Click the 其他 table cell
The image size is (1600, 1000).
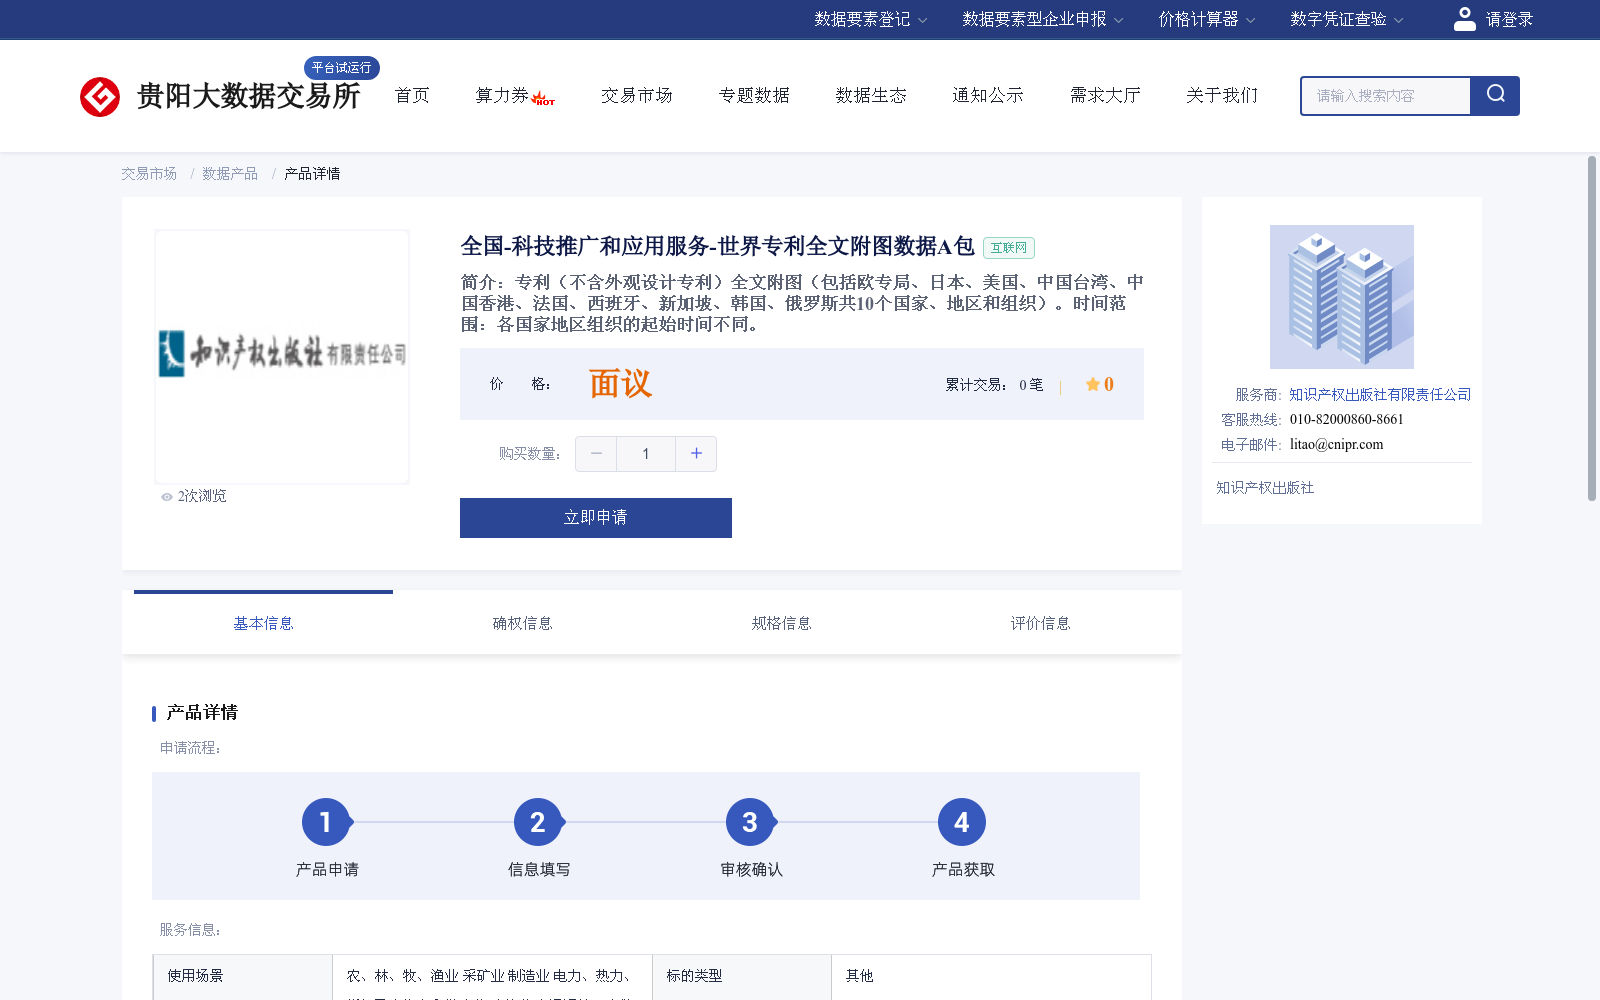coord(991,977)
